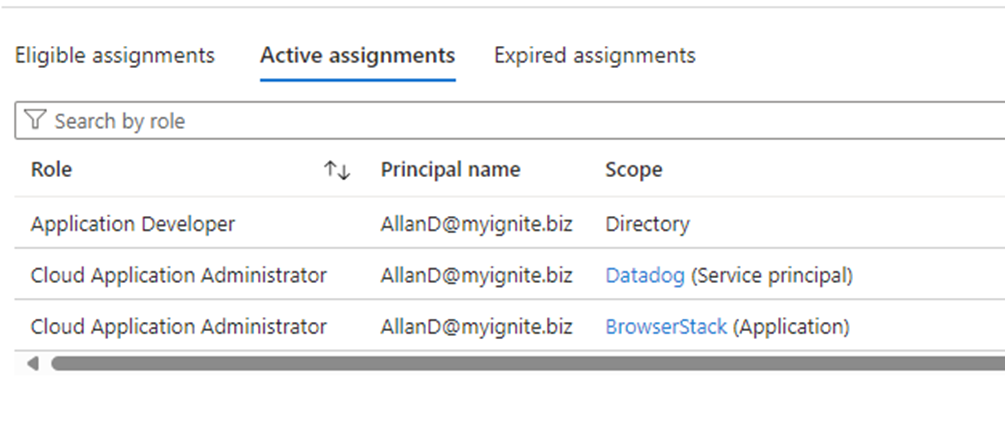Open the BrowserStack application link
This screenshot has width=1005, height=430.
click(x=666, y=327)
